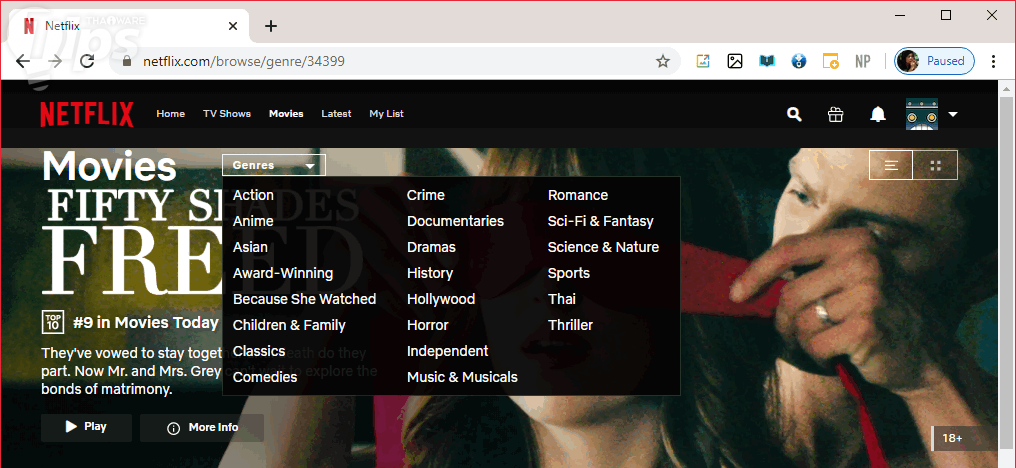Select Because She Watched genre

point(305,299)
